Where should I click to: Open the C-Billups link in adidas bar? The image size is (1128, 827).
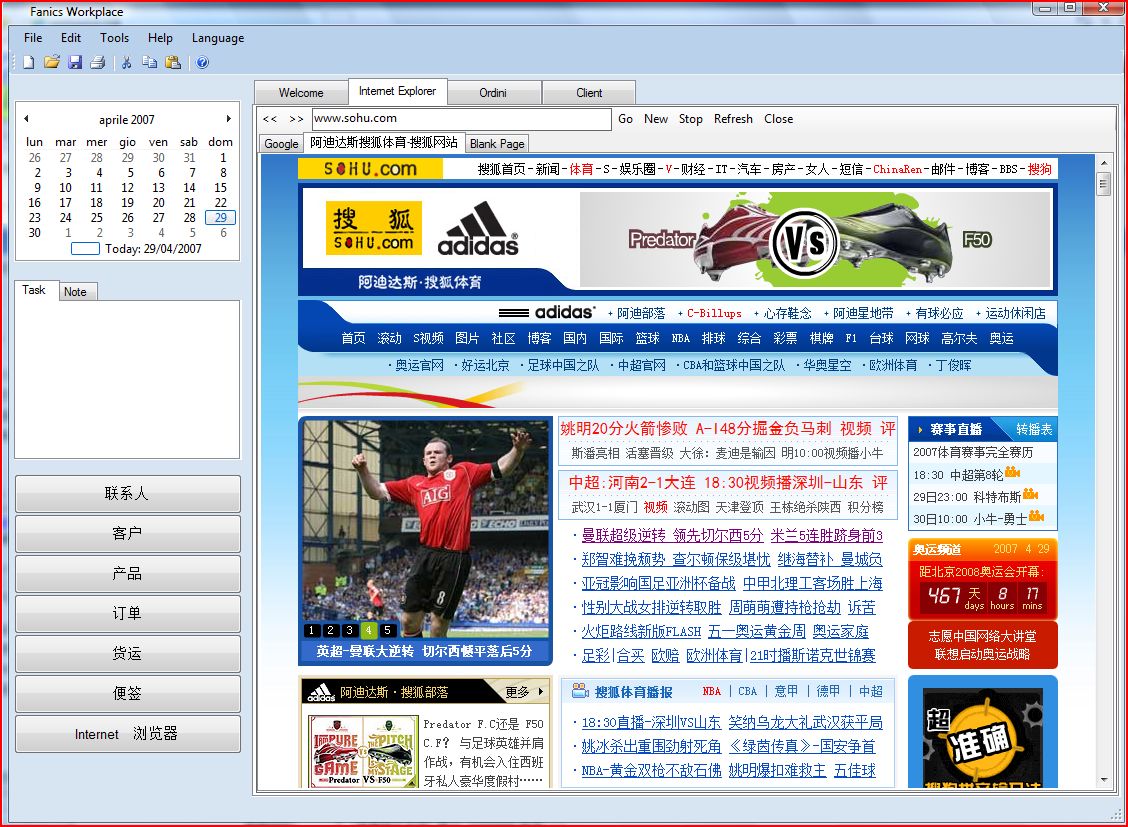click(714, 313)
